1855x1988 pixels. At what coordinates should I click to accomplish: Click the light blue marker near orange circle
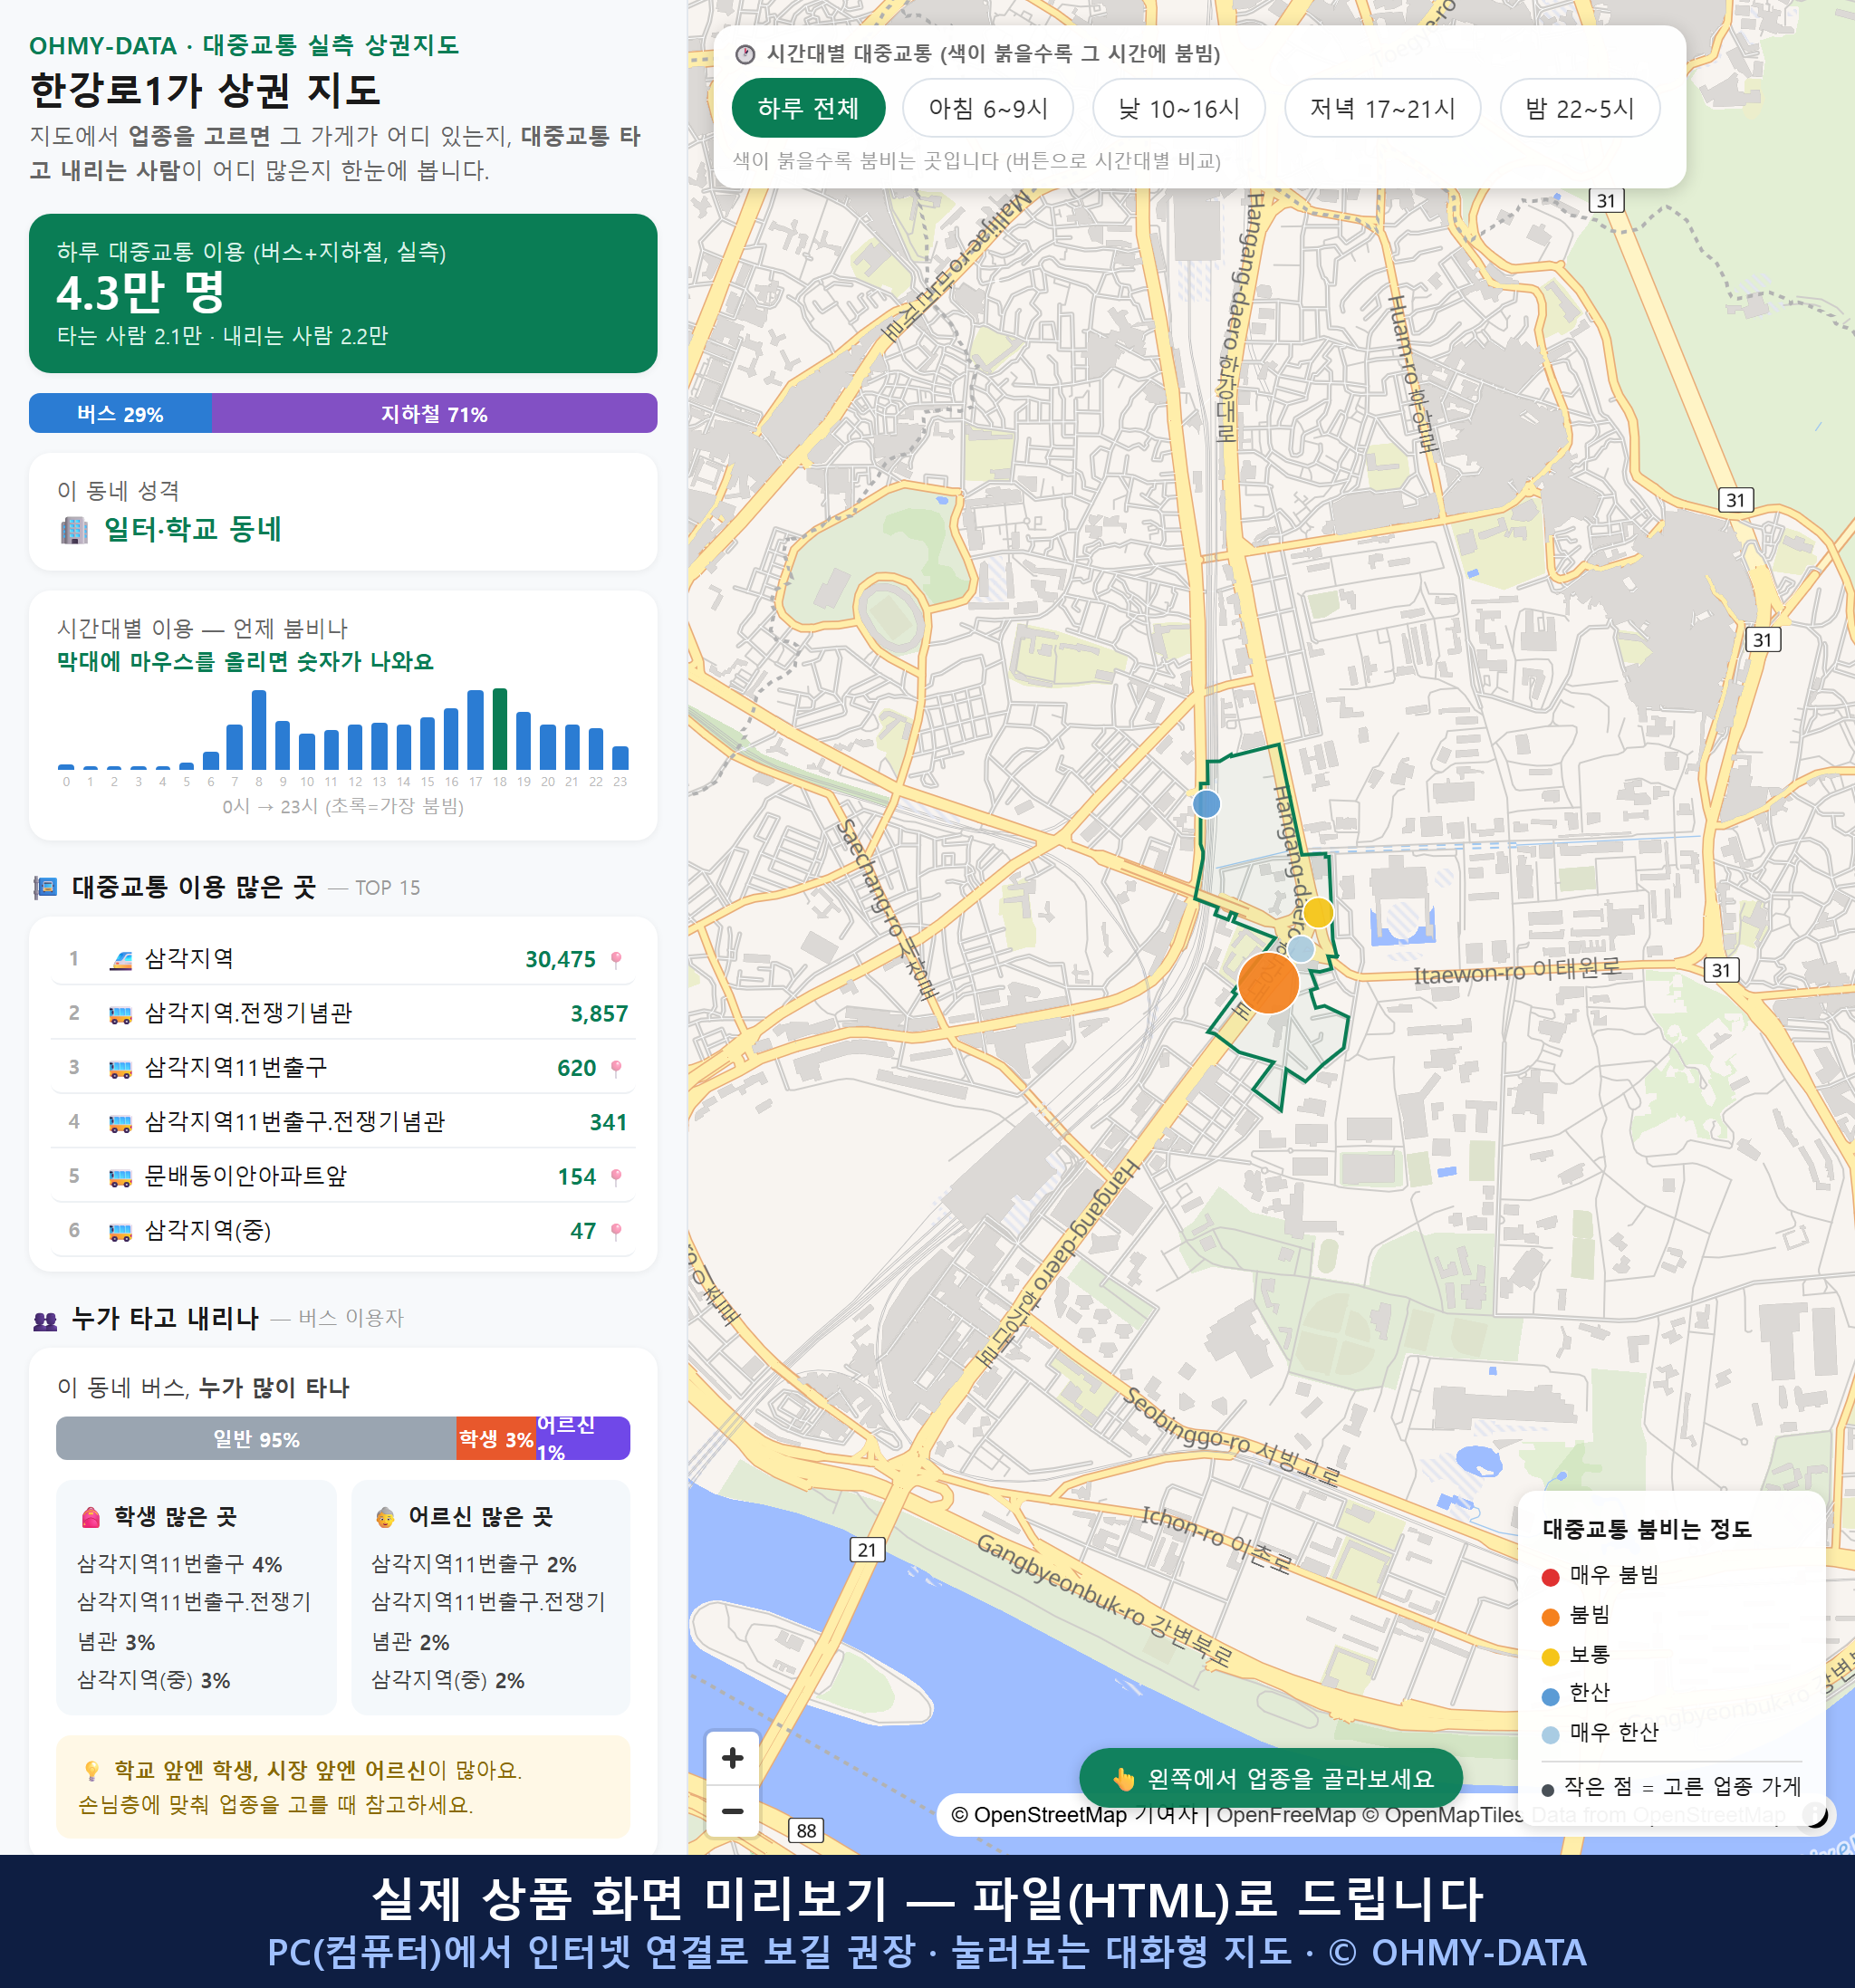click(x=1300, y=947)
